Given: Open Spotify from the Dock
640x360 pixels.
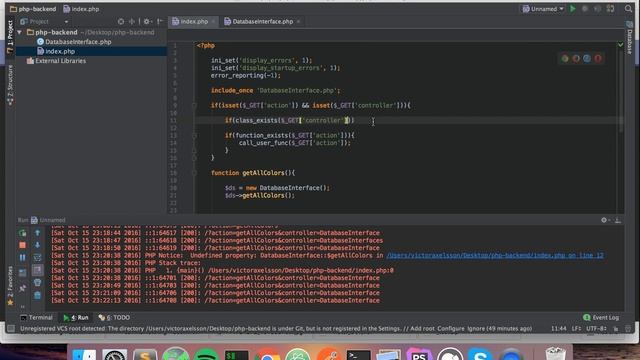Looking at the screenshot, I should 206,354.
